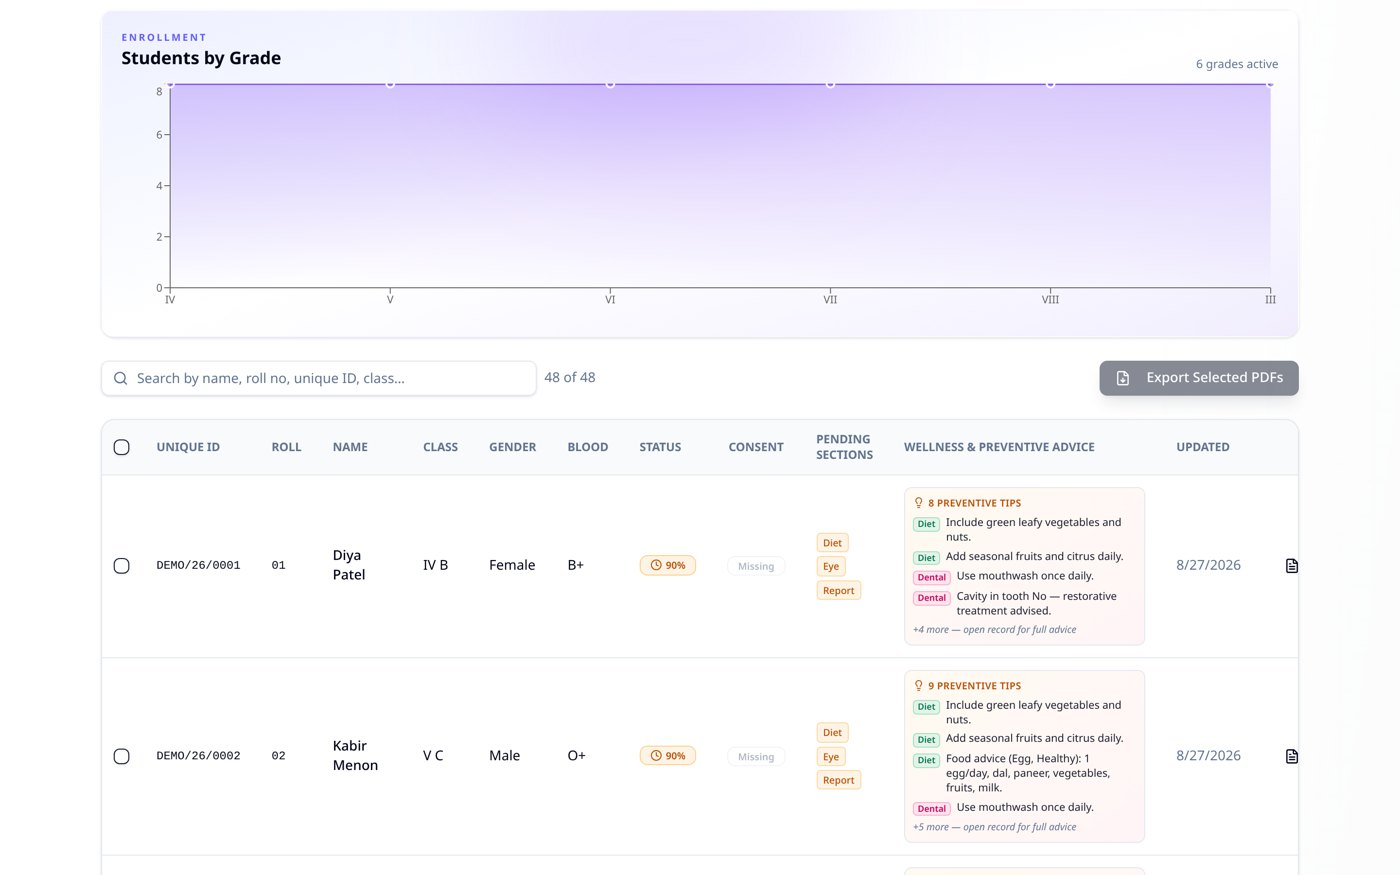Click the PDF icon on Export Selected PDFs

(x=1123, y=378)
